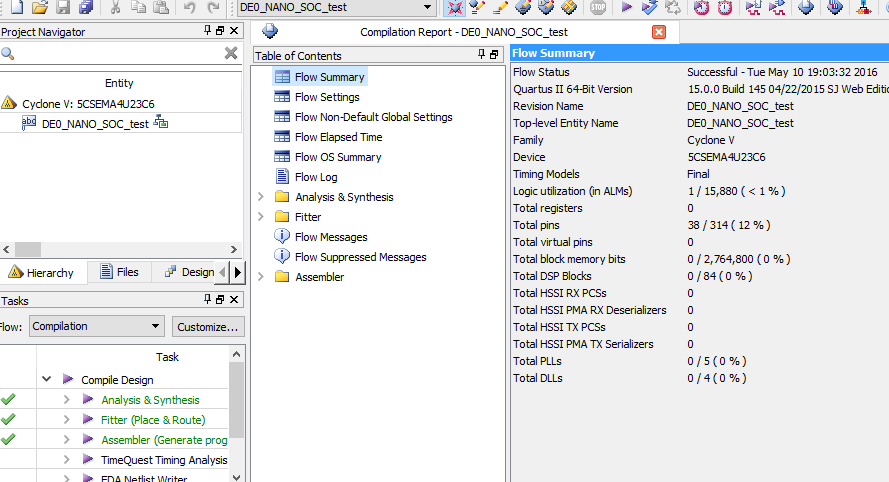This screenshot has height=482, width=889.
Task: Open Flow Messages entry
Action: [x=331, y=237]
